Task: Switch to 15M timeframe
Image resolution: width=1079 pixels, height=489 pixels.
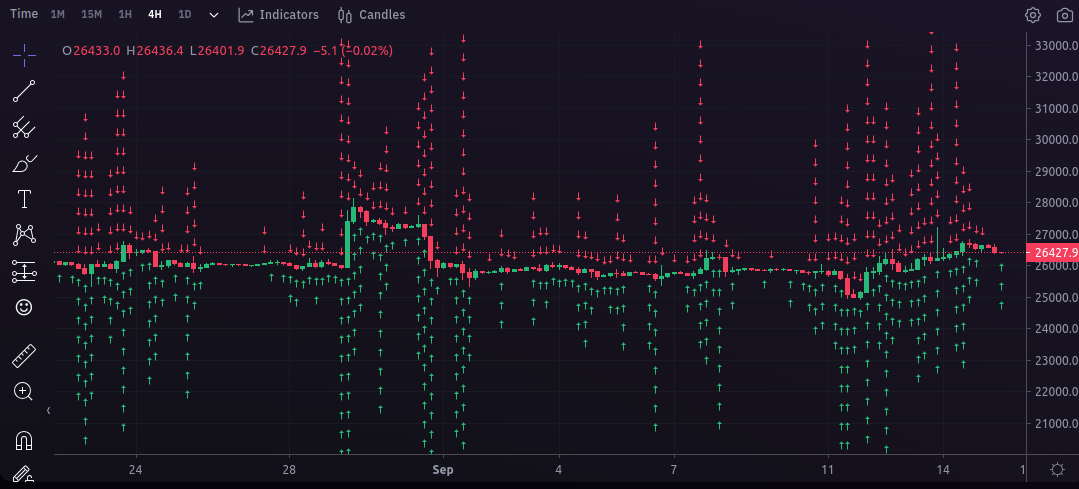Action: [x=92, y=14]
